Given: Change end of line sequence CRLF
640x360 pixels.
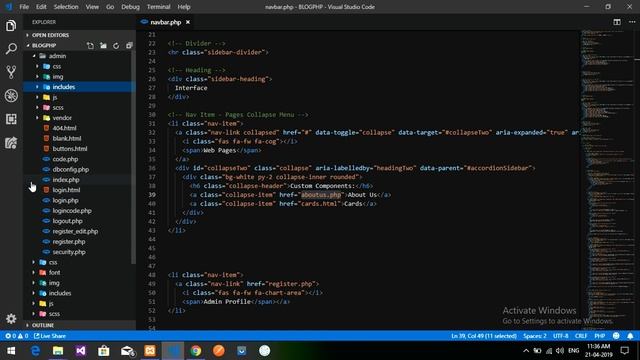Looking at the screenshot, I should click(x=581, y=336).
